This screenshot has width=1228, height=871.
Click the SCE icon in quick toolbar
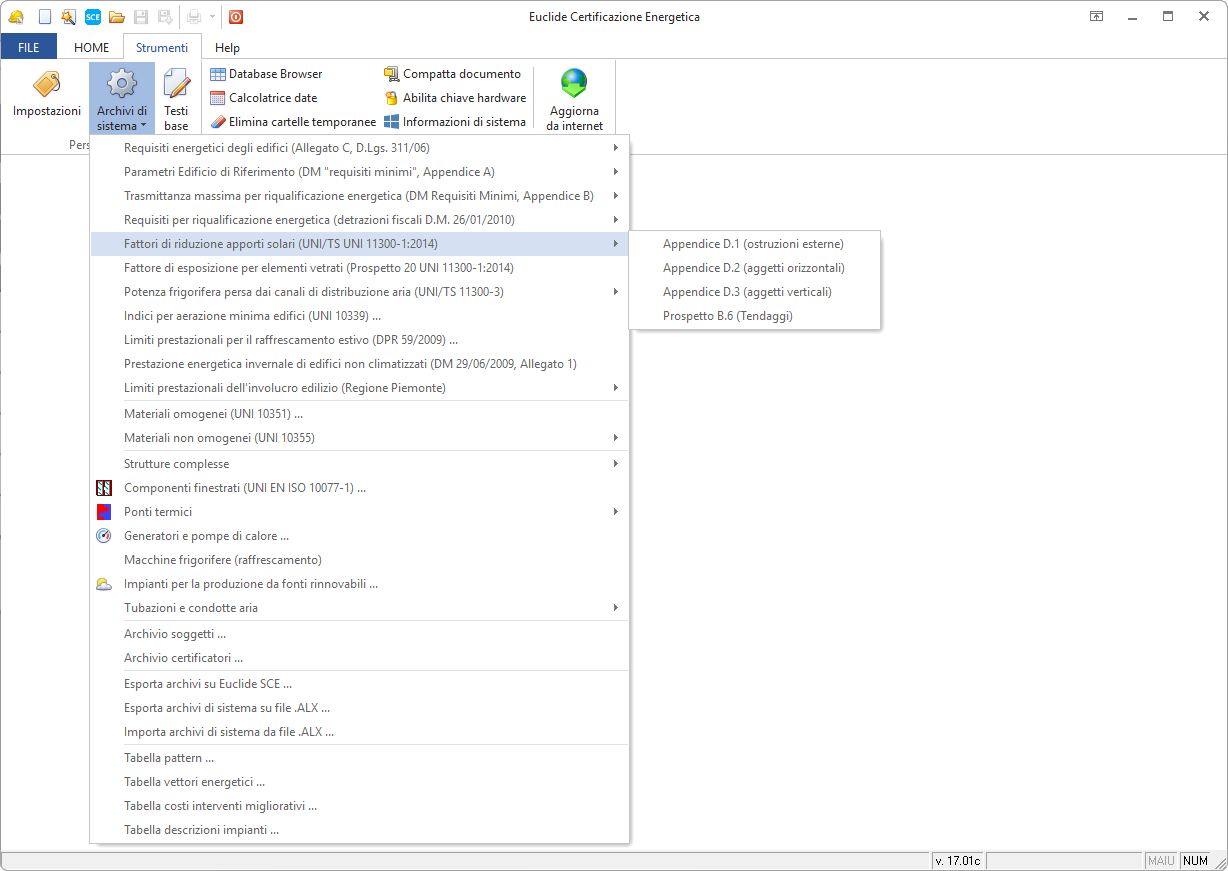[x=93, y=16]
